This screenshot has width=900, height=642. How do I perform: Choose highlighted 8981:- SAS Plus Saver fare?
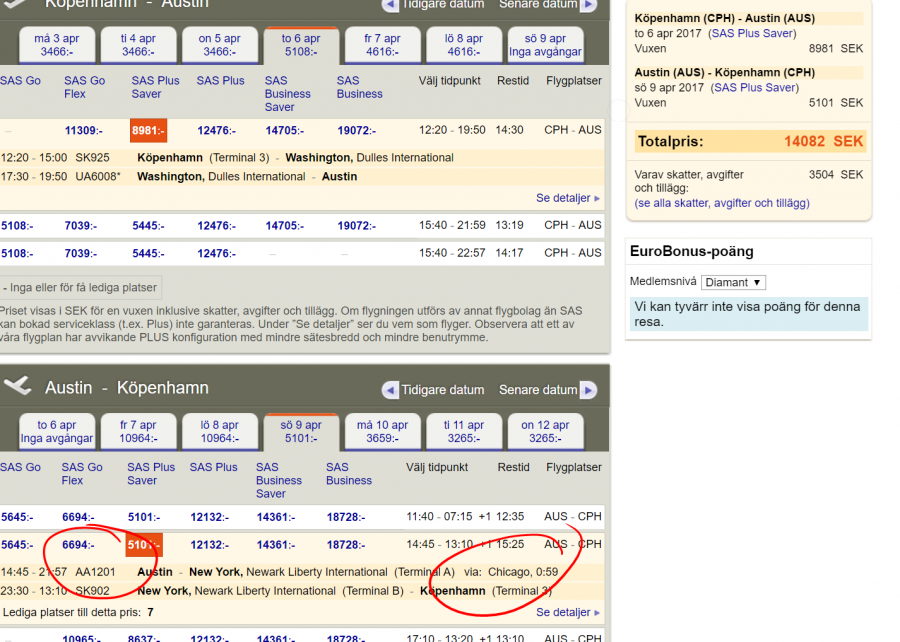tap(149, 131)
